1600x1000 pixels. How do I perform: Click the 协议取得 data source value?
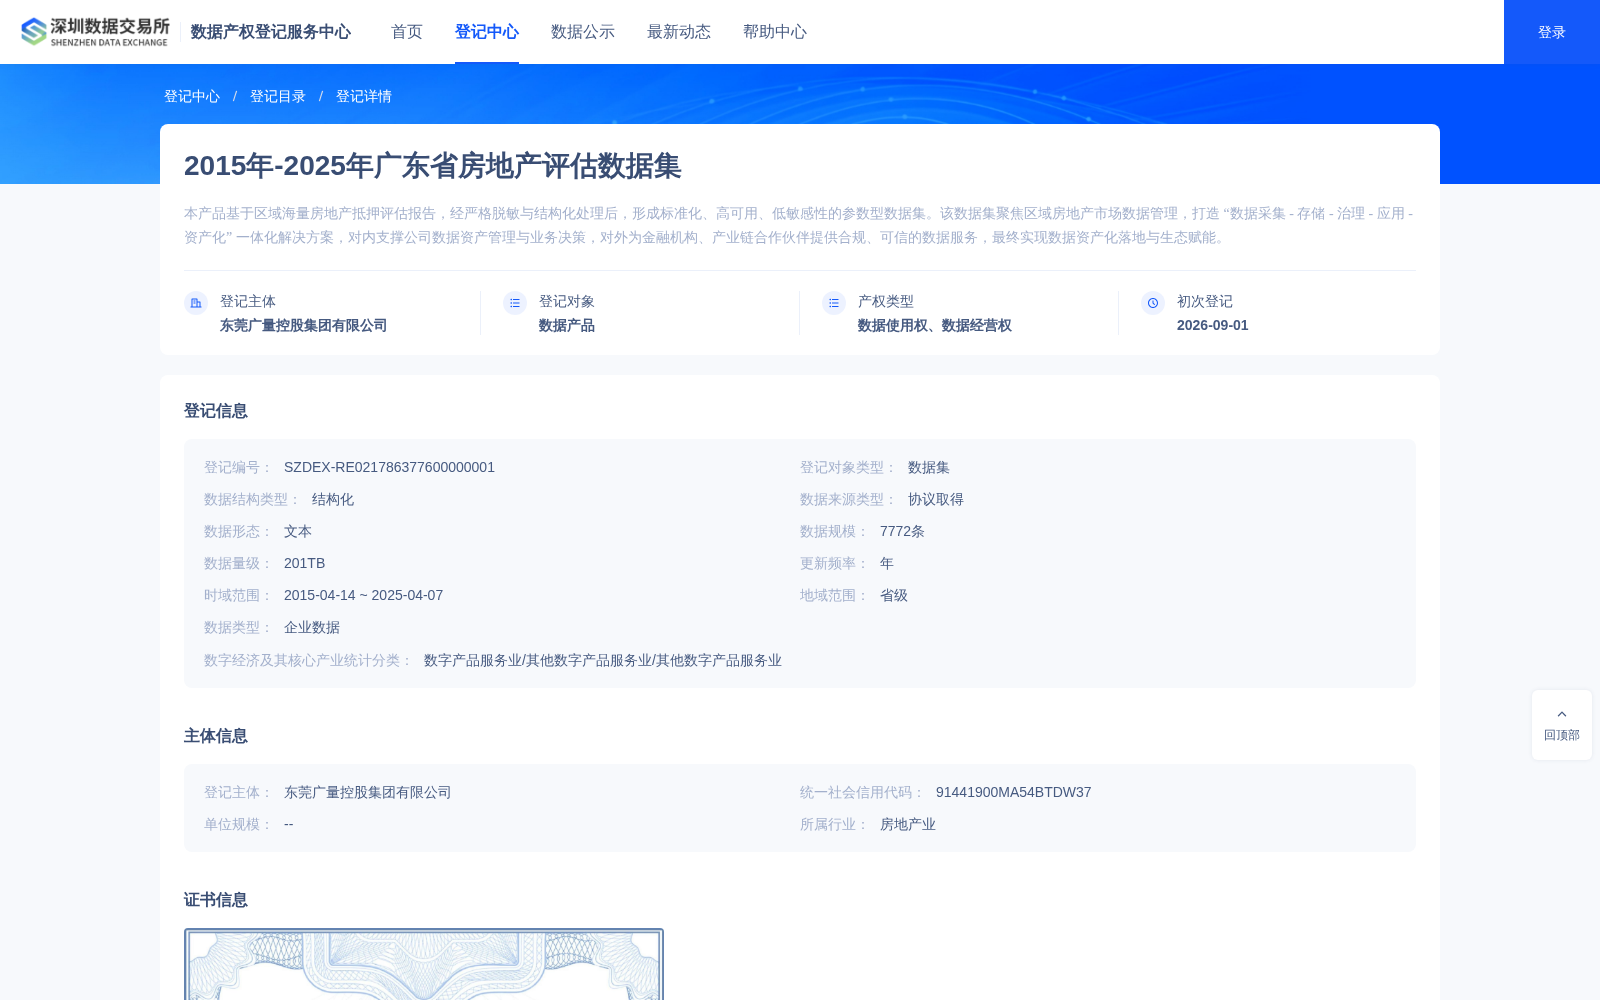[x=936, y=499]
